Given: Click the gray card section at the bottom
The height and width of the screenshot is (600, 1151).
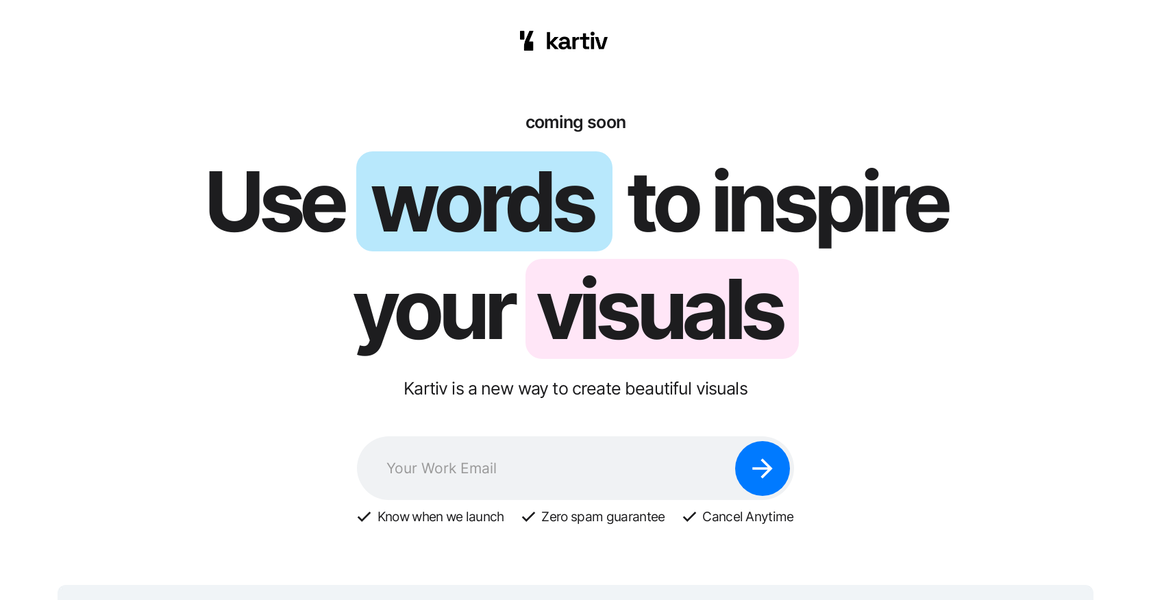Looking at the screenshot, I should [575, 592].
